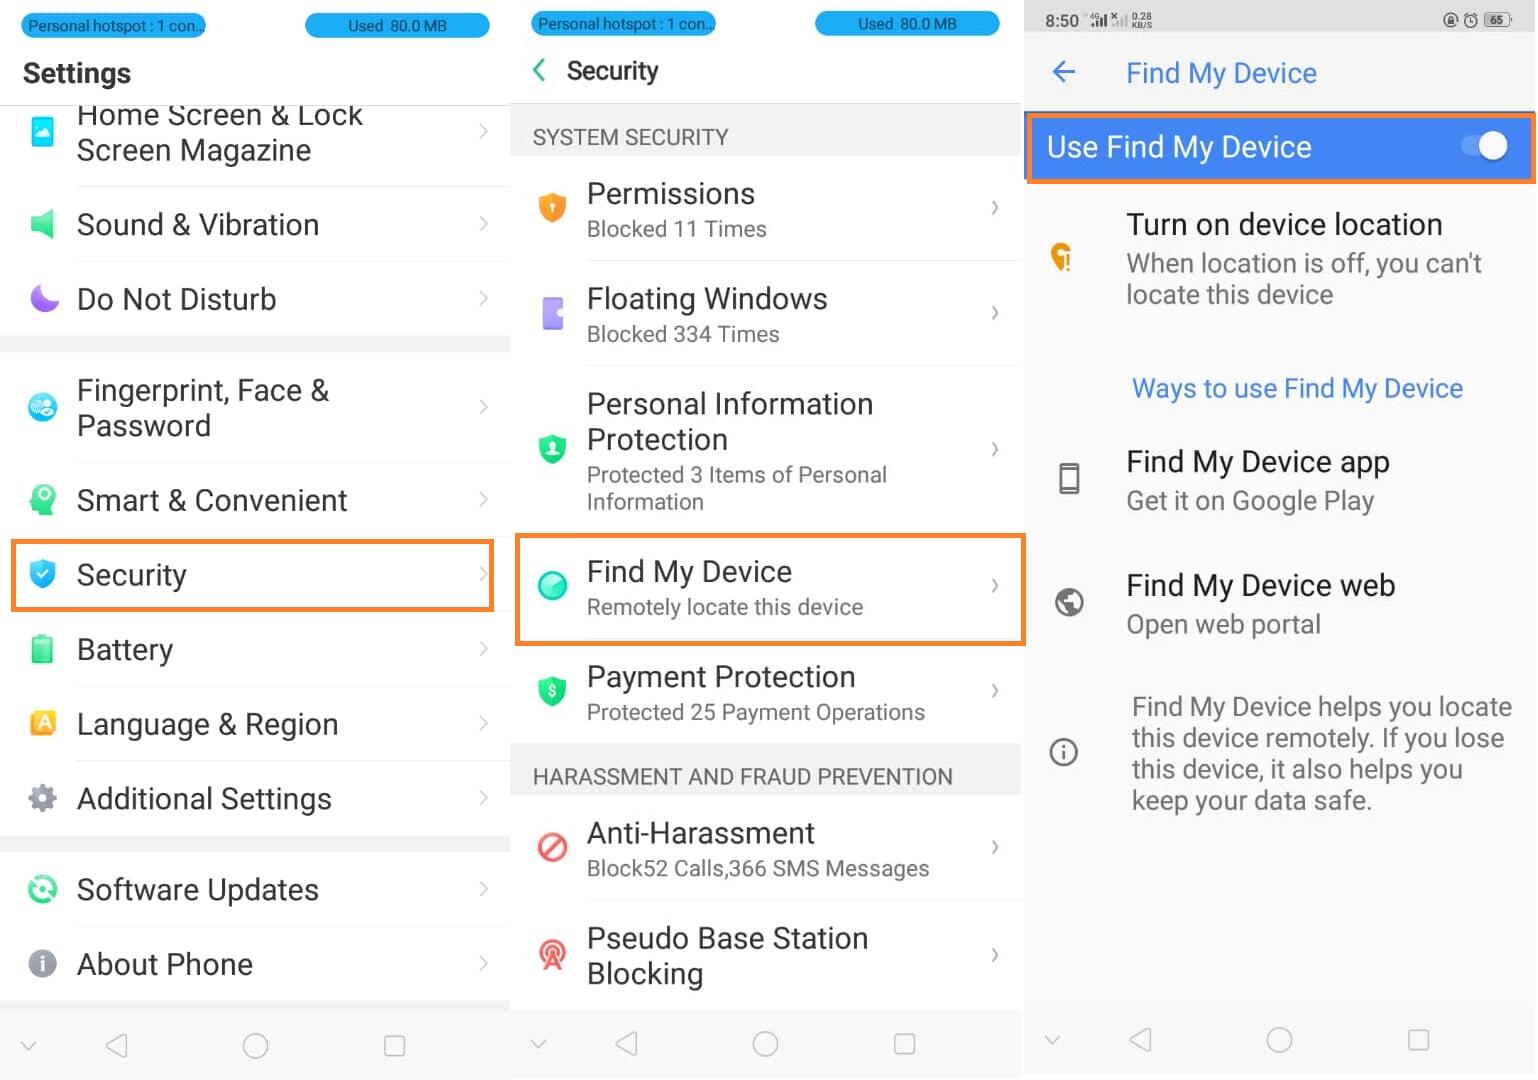Tap the Software Updates icon
The height and width of the screenshot is (1080, 1538).
point(42,889)
